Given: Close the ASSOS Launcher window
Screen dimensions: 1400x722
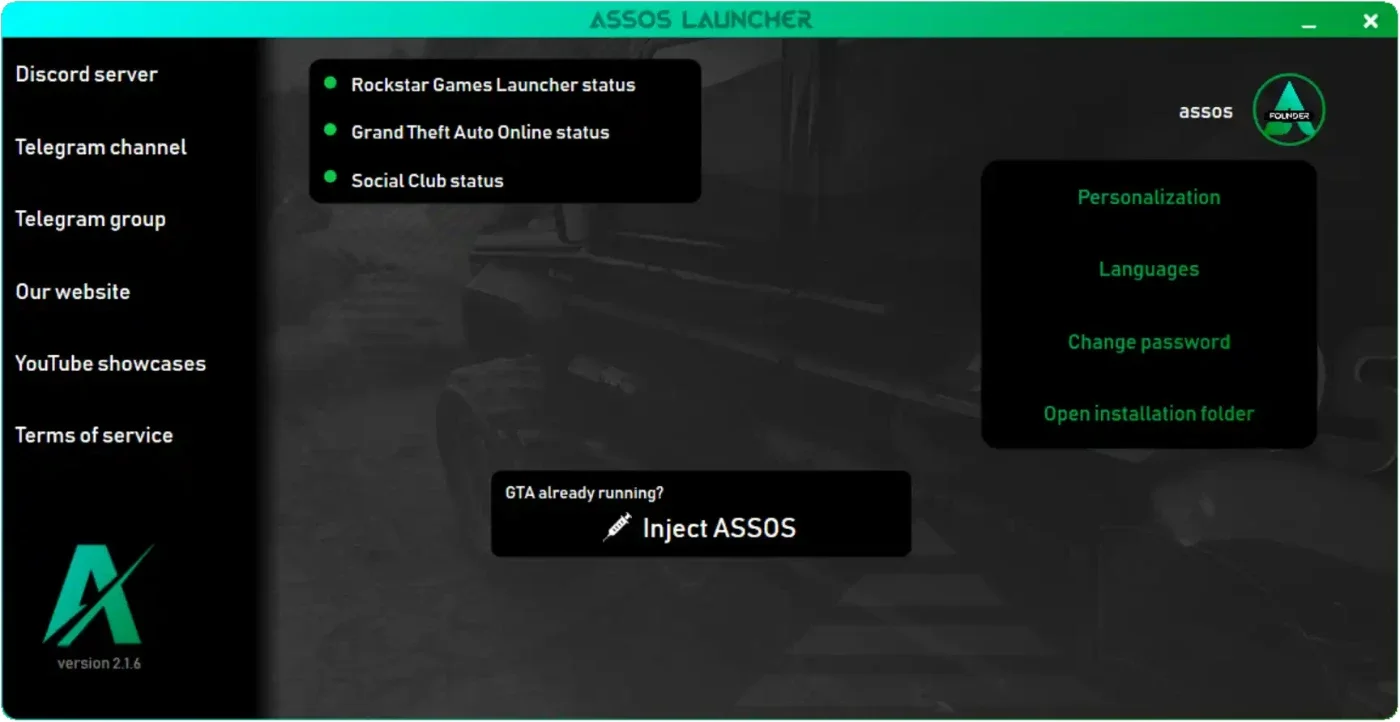Looking at the screenshot, I should (1371, 21).
